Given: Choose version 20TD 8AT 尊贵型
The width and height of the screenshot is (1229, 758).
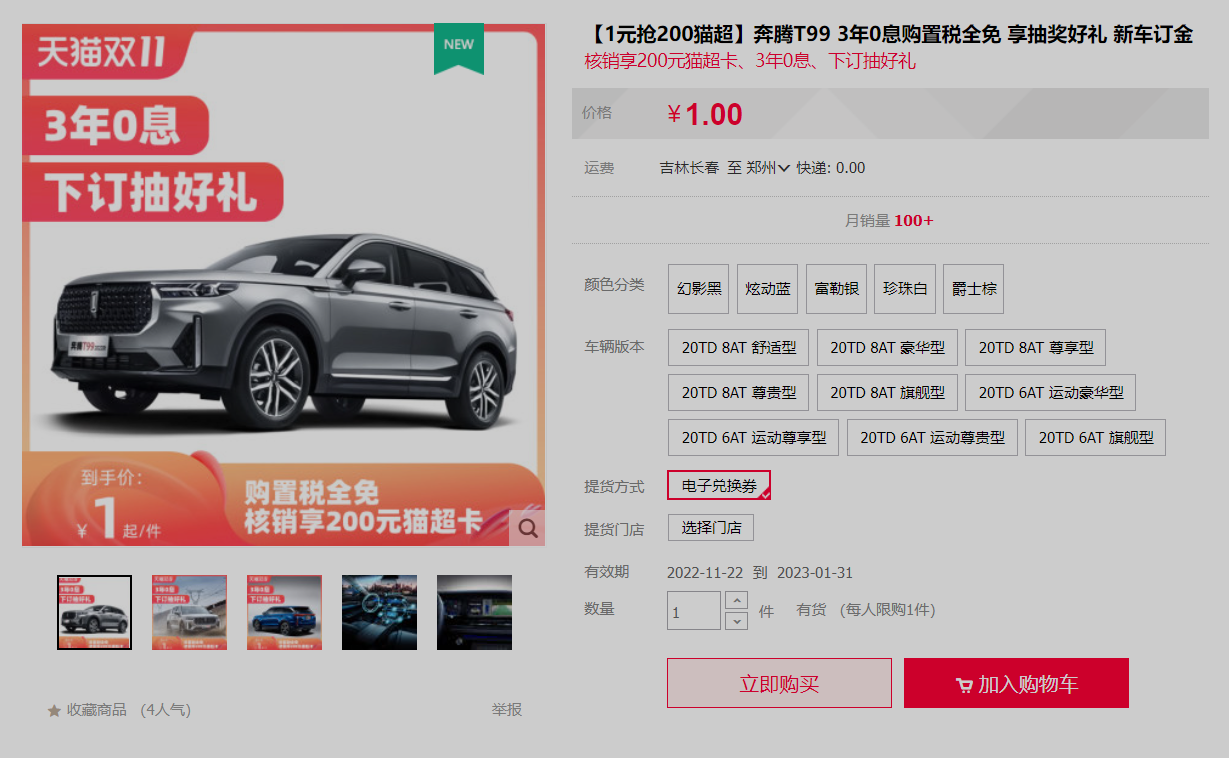Looking at the screenshot, I should tap(739, 393).
